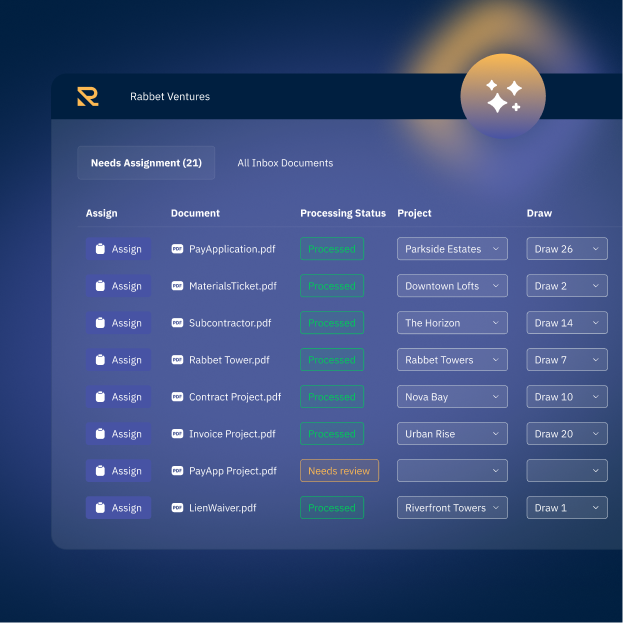
Task: Click the Assign column header
Action: click(x=102, y=213)
